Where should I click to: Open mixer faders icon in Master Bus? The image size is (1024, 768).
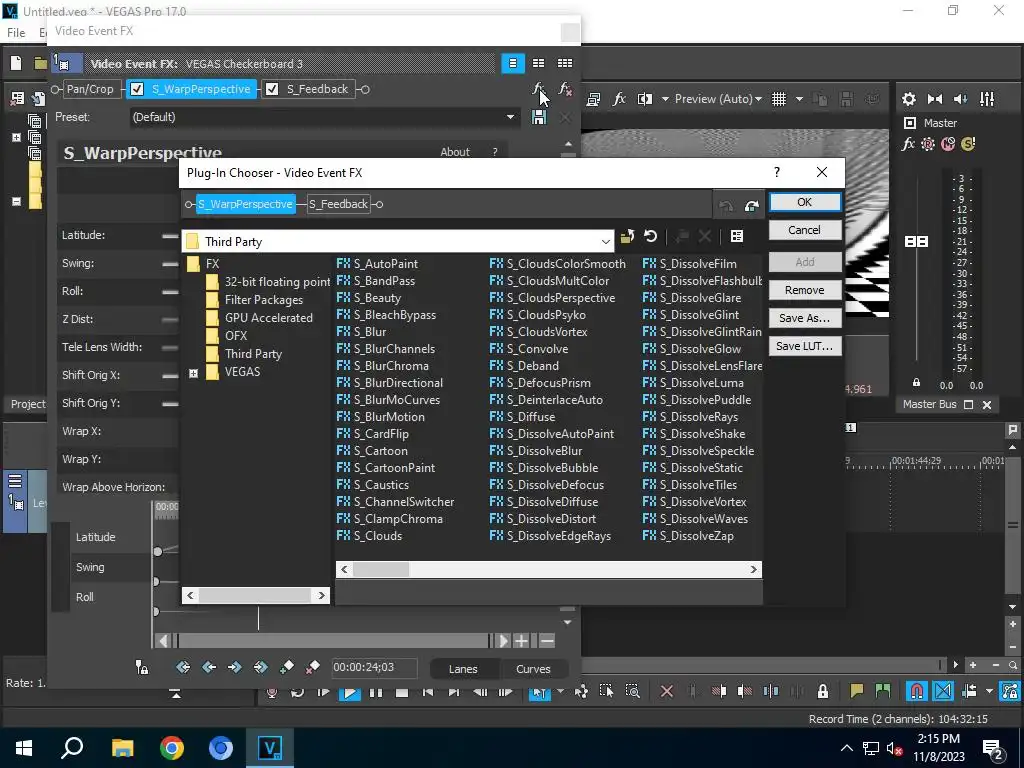987,99
